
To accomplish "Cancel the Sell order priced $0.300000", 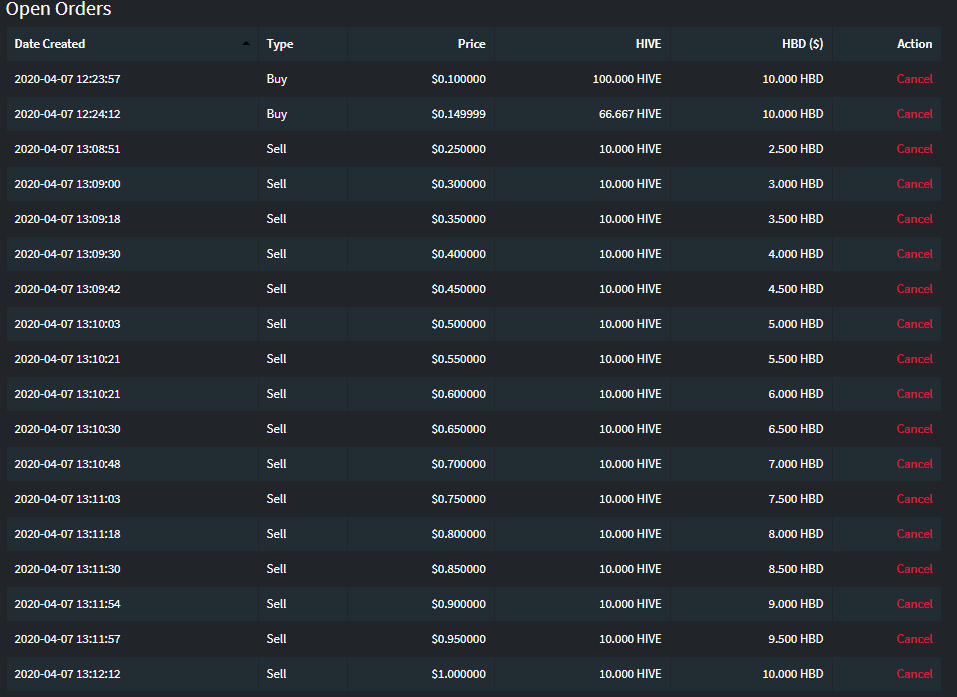I will pyautogui.click(x=914, y=184).
